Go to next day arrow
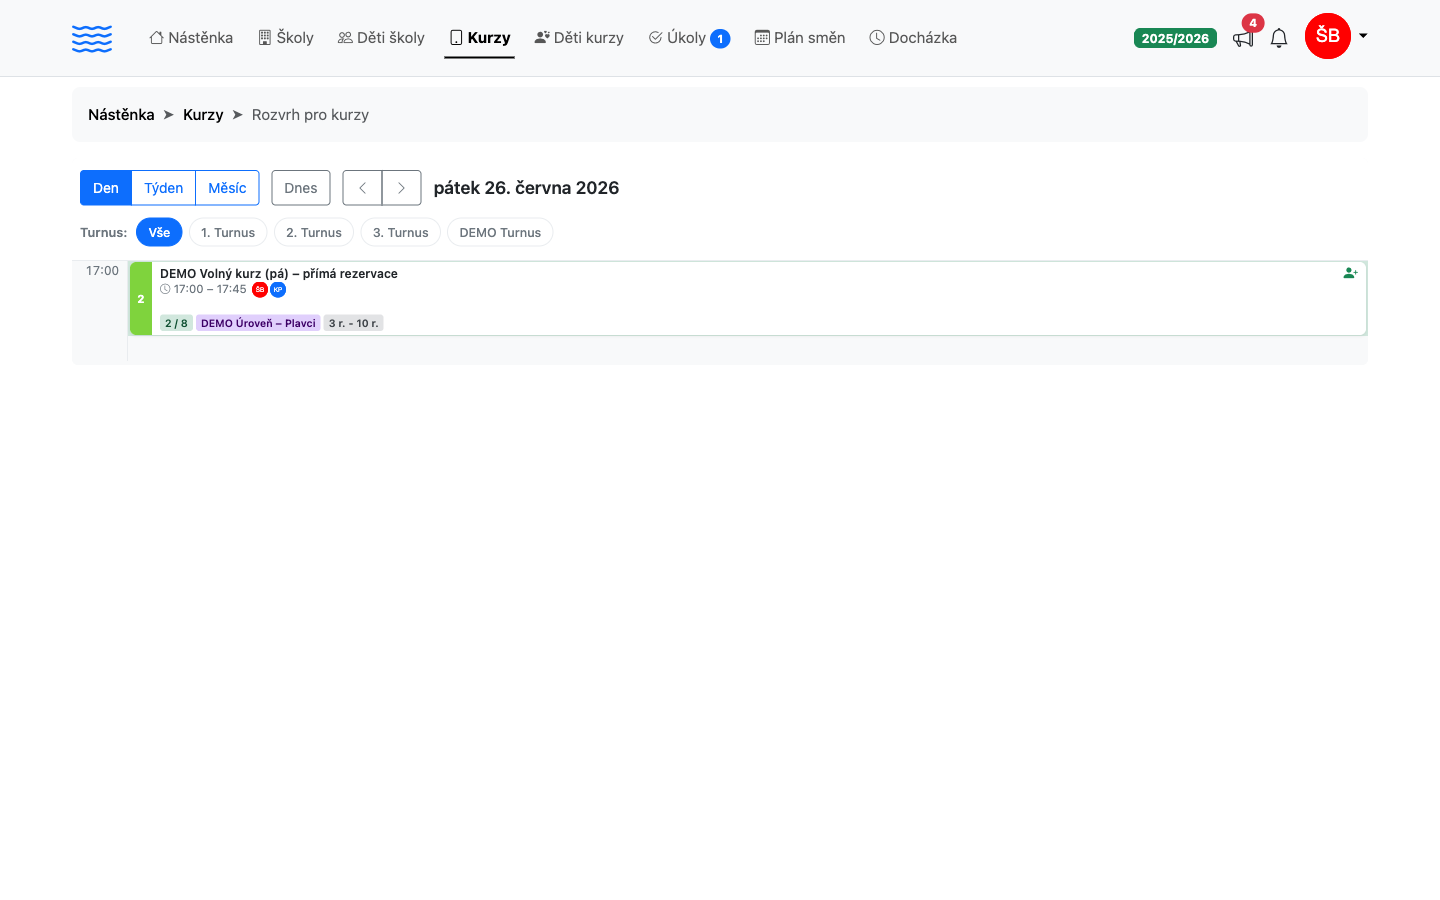Screen dimensions: 1440x900 click(x=401, y=188)
